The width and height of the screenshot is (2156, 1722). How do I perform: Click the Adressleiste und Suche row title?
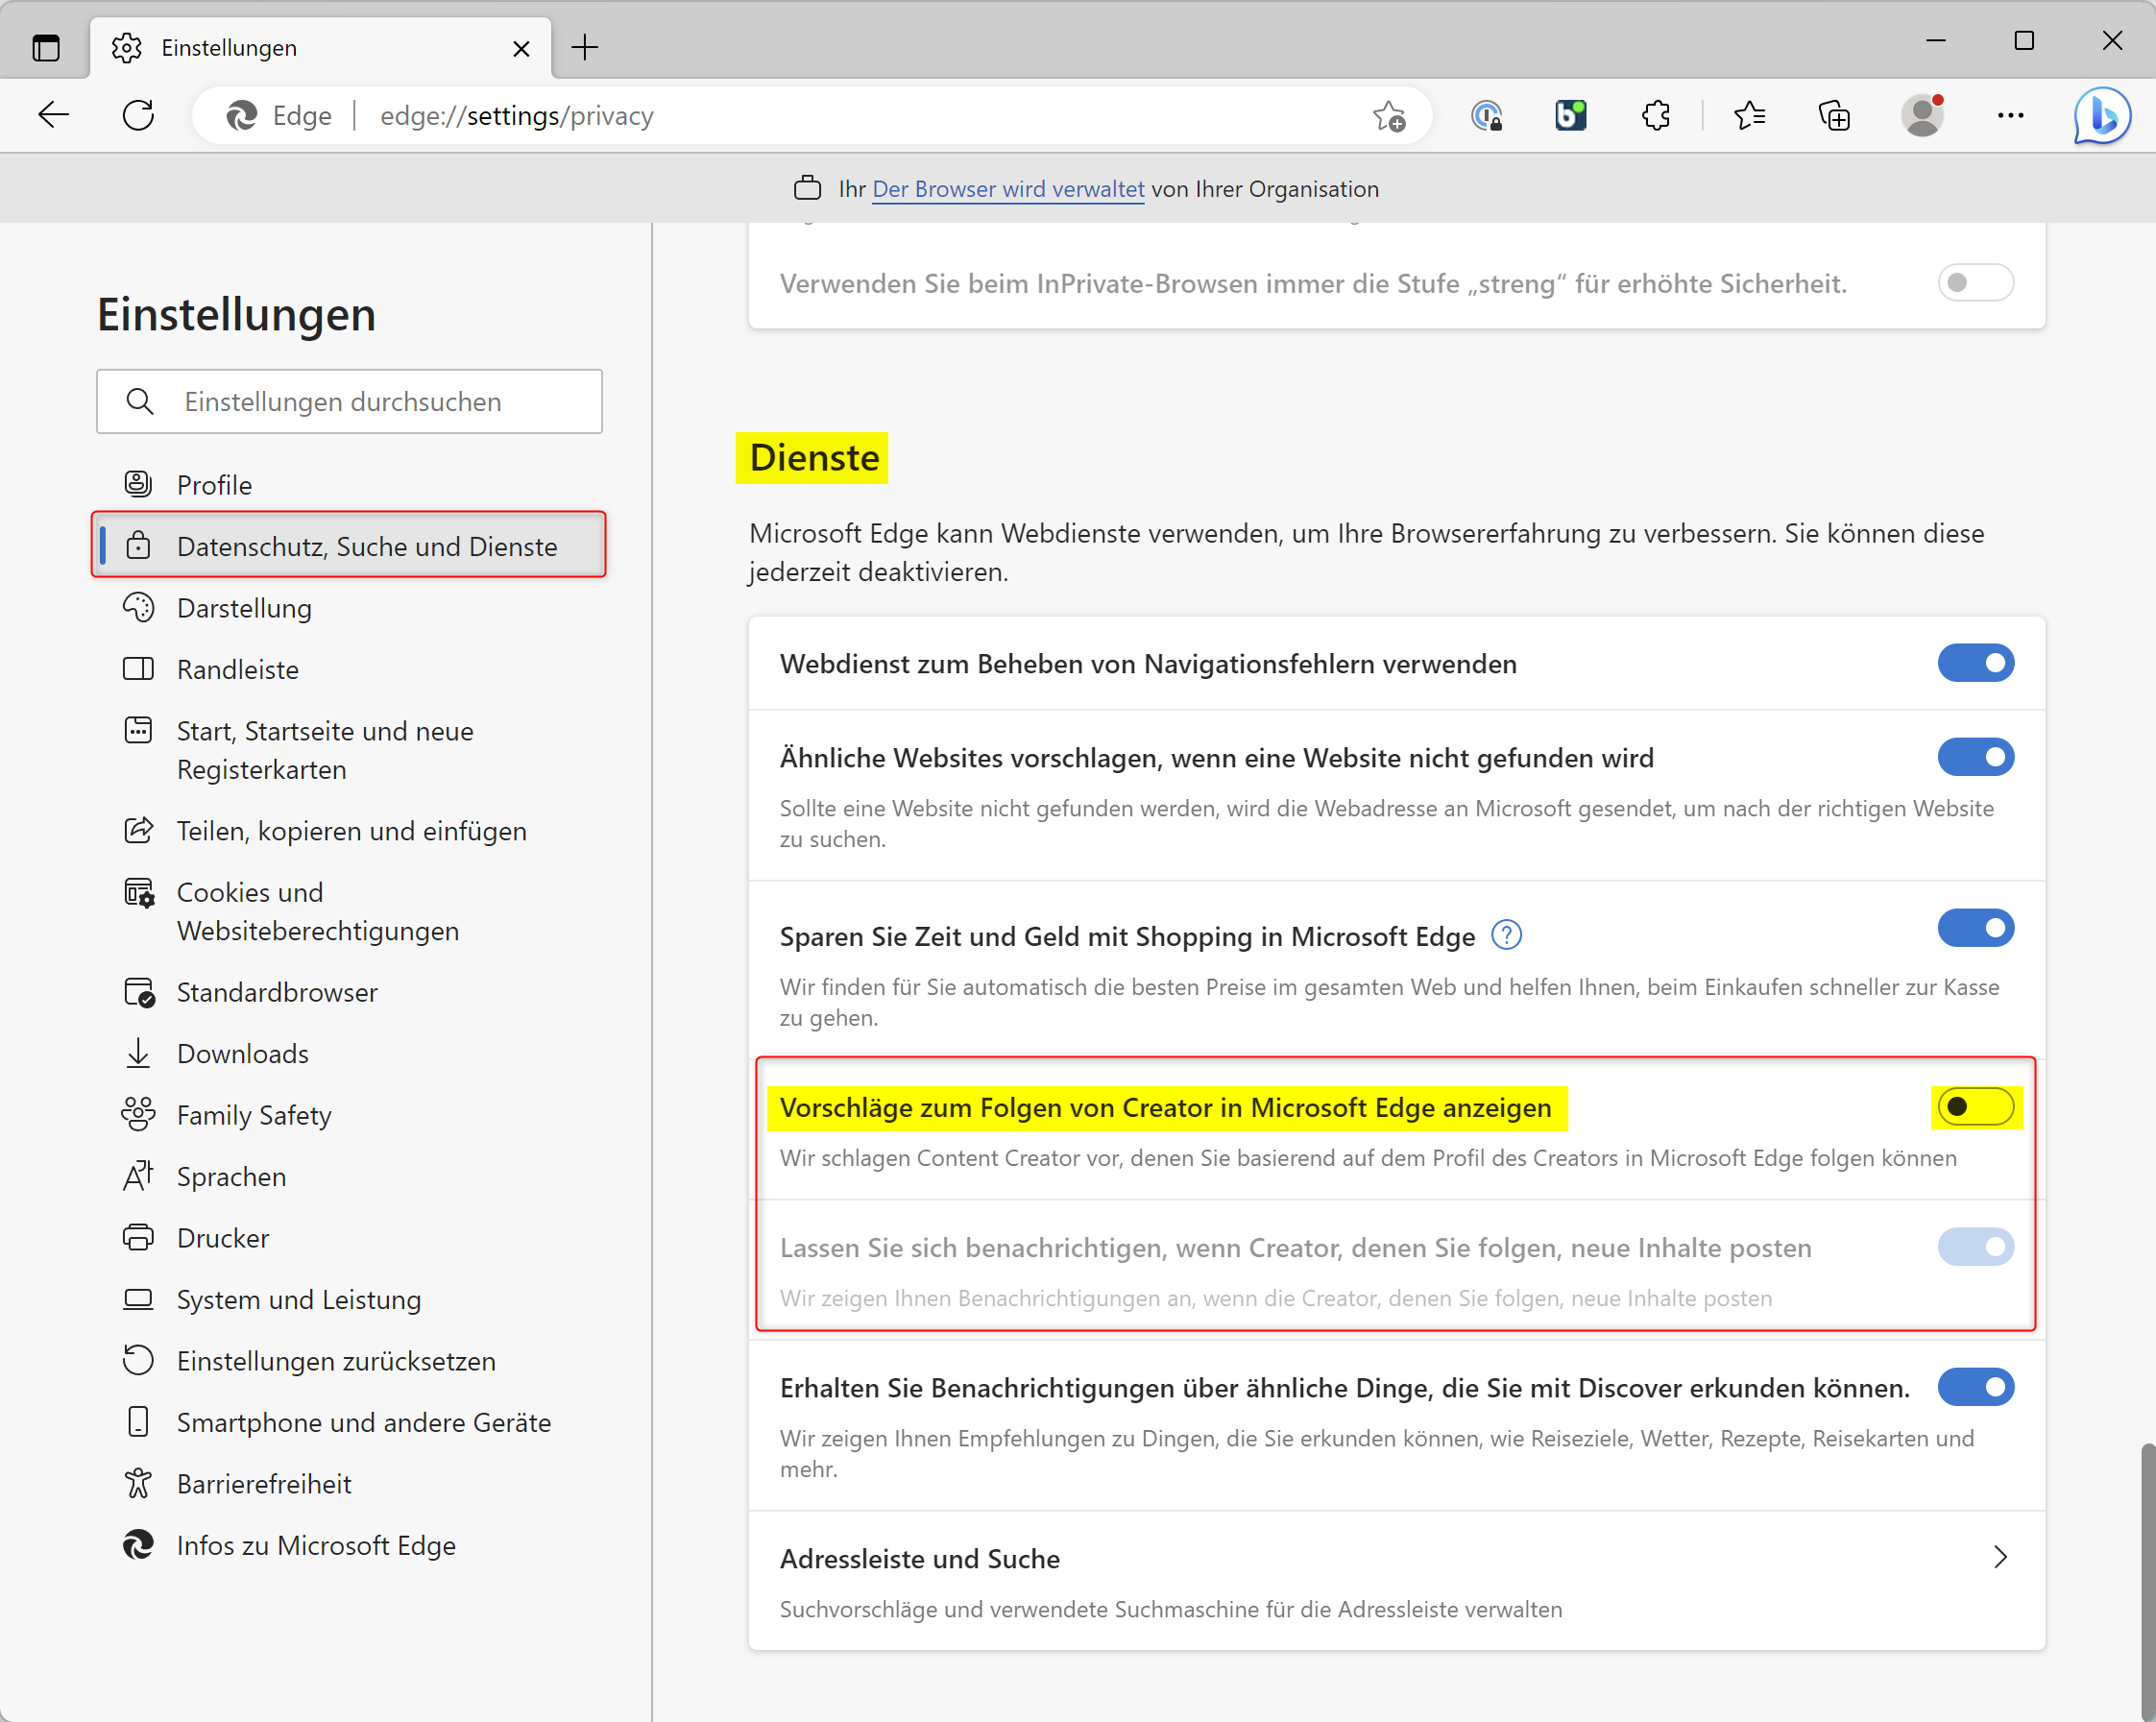click(x=919, y=1558)
